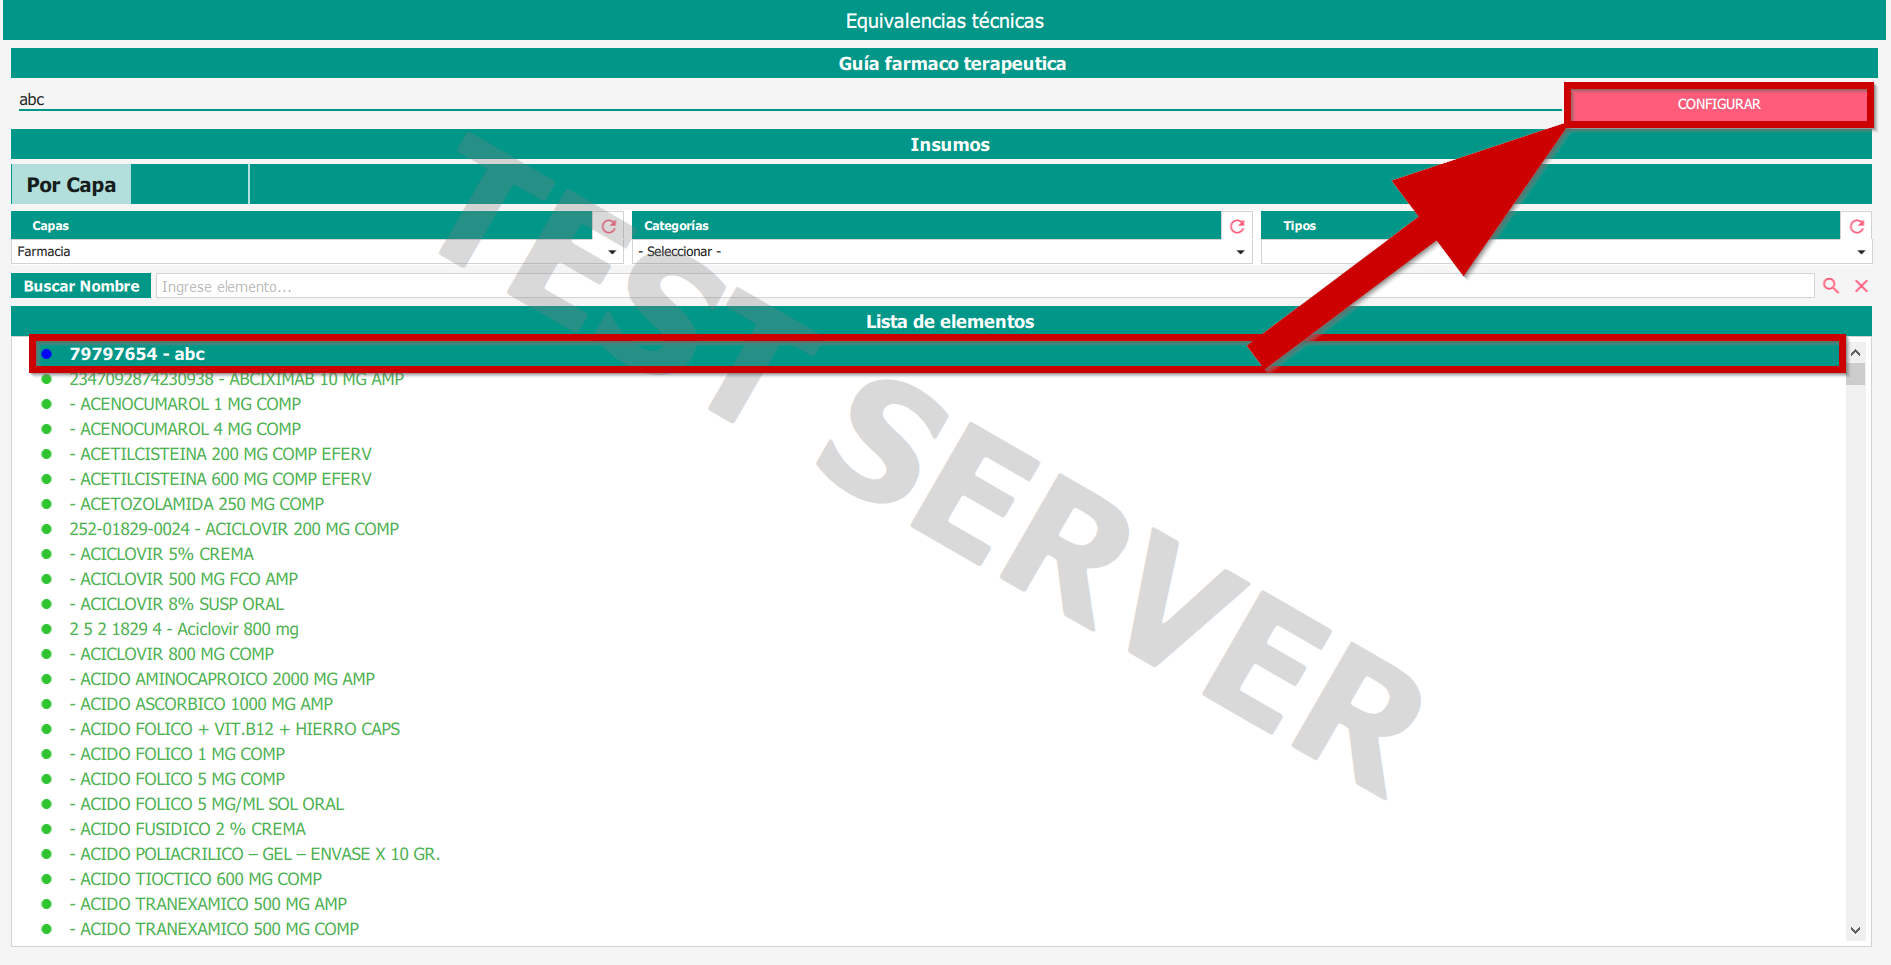Click the green bullet beside ABCIXIMAB 10 MG AMP

(47, 379)
